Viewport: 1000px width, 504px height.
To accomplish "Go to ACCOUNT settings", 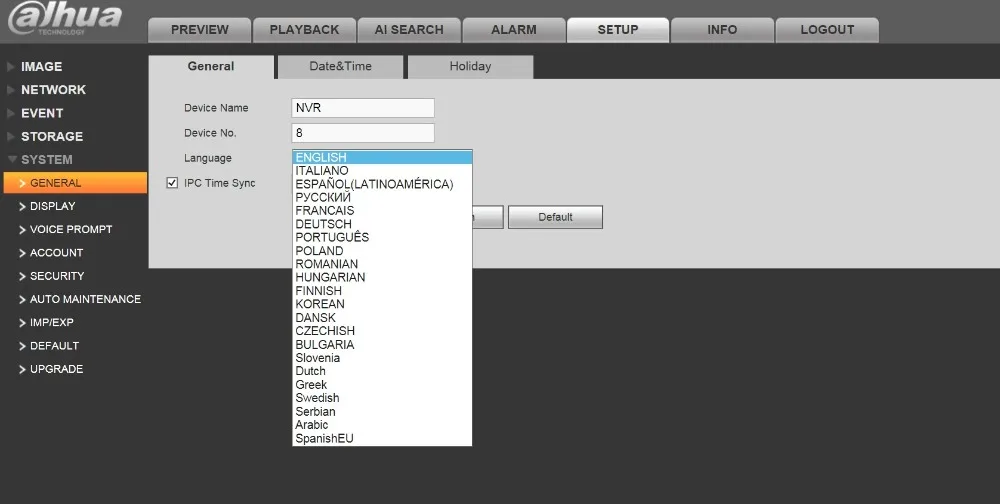I will [x=56, y=253].
